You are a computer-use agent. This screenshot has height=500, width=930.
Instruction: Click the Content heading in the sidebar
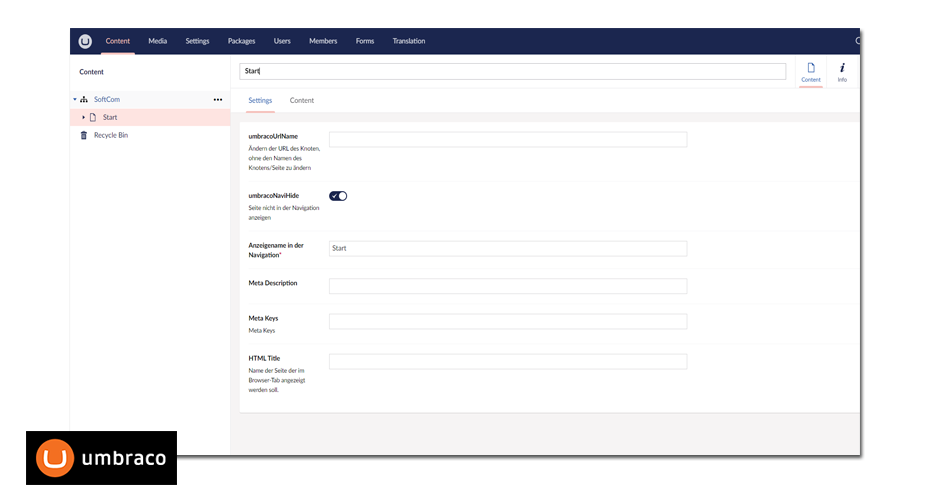pyautogui.click(x=91, y=72)
